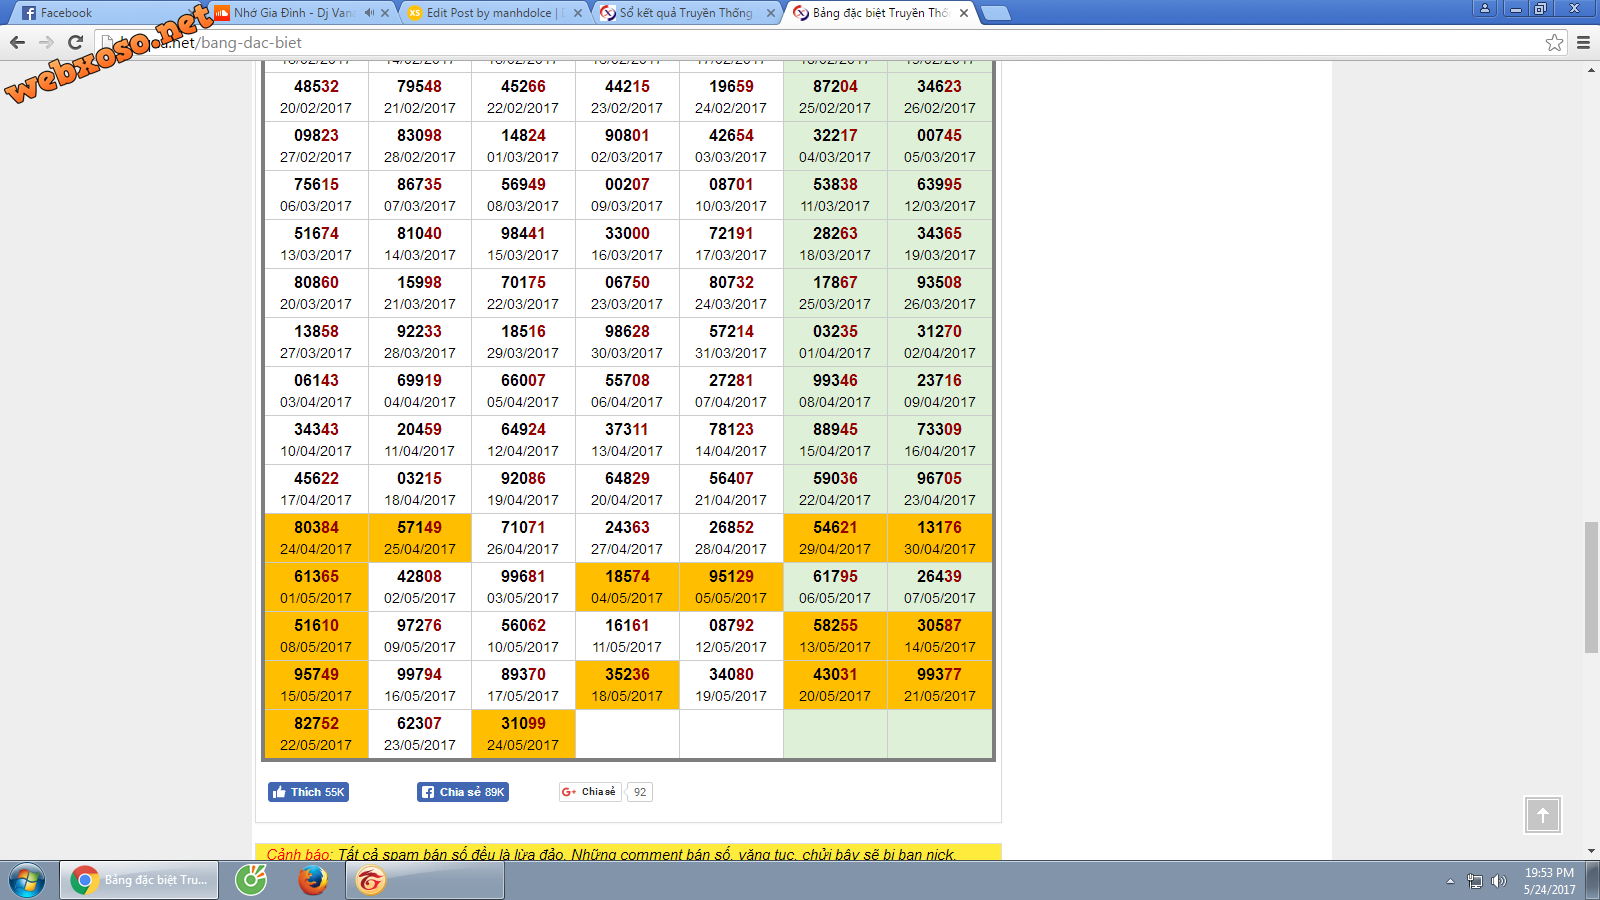Show hidden system tray icons
The image size is (1600, 900).
pos(1450,881)
